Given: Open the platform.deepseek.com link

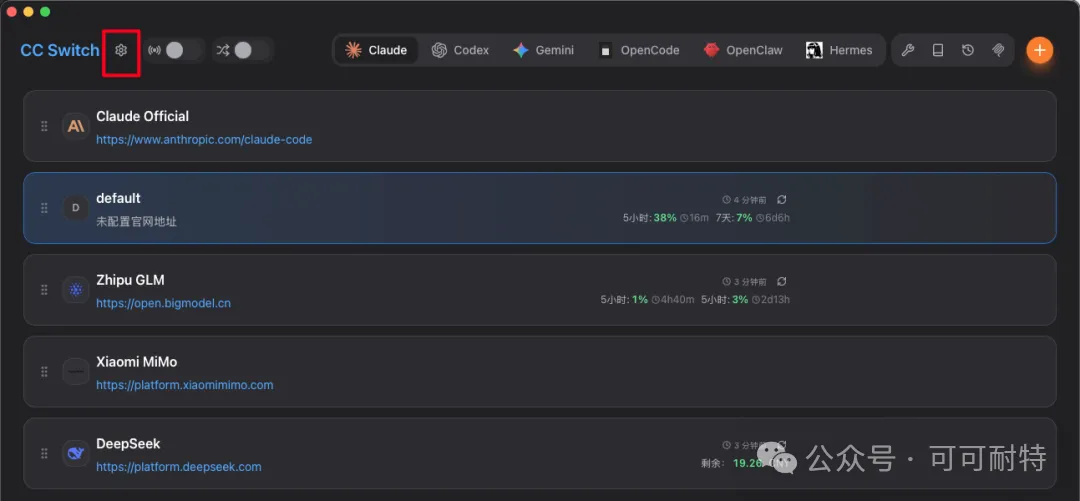Looking at the screenshot, I should point(178,467).
